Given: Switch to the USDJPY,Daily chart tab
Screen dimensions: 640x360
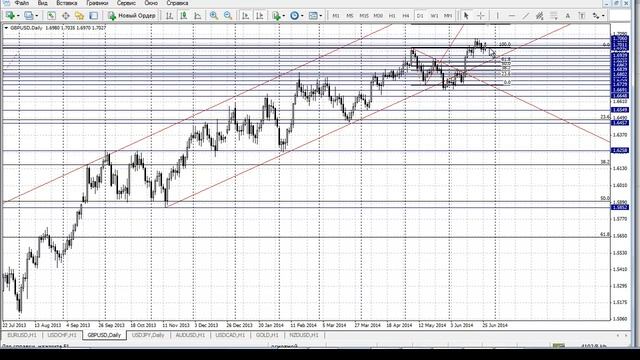Looking at the screenshot, I should pos(148,335).
